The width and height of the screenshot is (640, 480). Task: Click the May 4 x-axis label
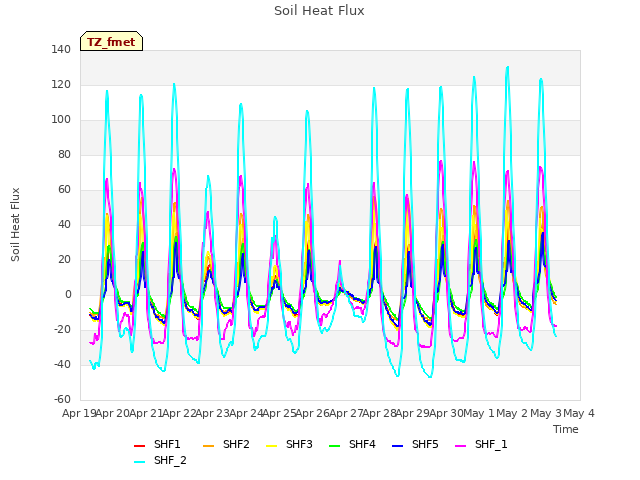(x=579, y=413)
